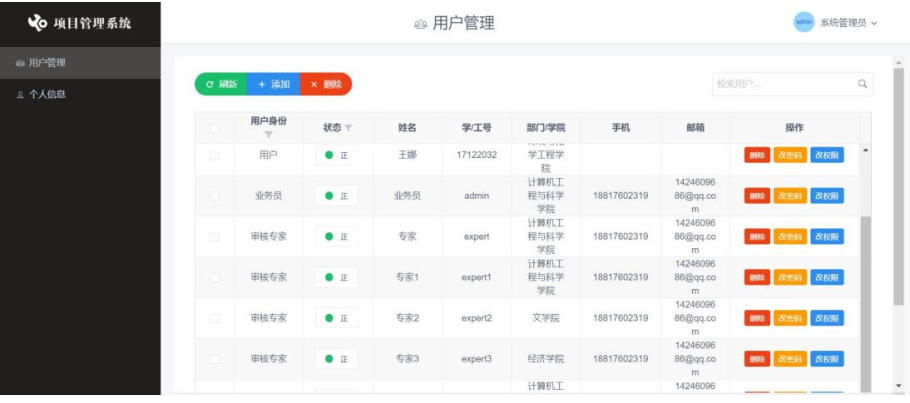Toggle the status switch for the expert3 row
The height and width of the screenshot is (403, 910).
click(x=337, y=359)
